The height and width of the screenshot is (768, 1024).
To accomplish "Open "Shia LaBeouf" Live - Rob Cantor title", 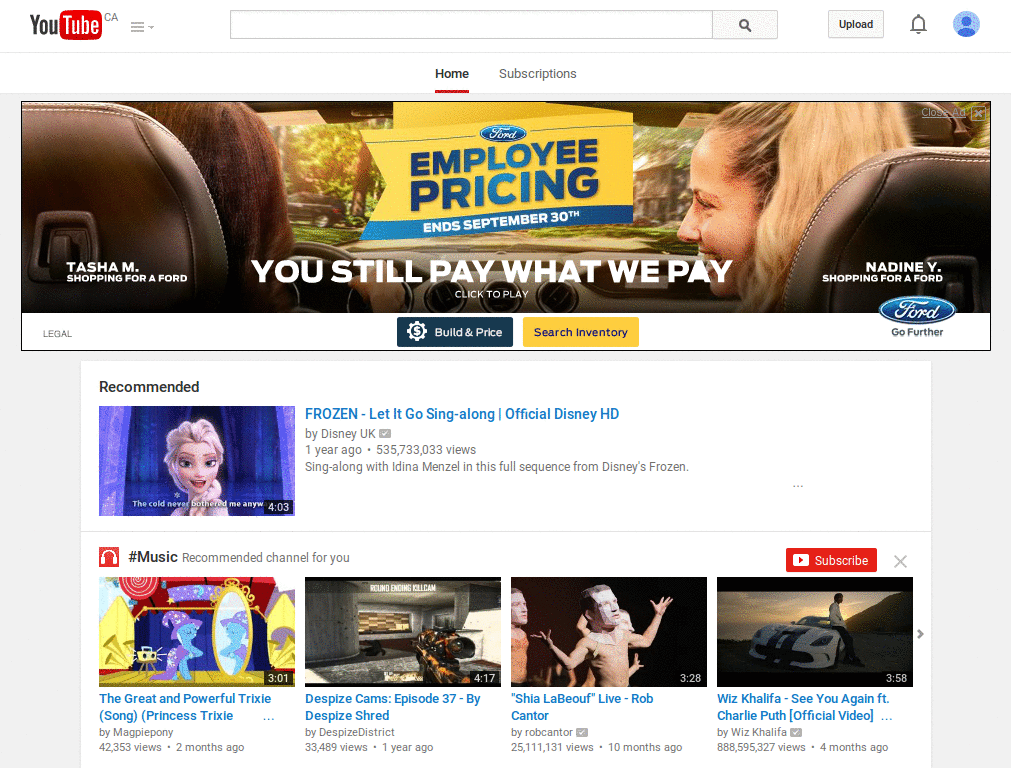I will [582, 707].
